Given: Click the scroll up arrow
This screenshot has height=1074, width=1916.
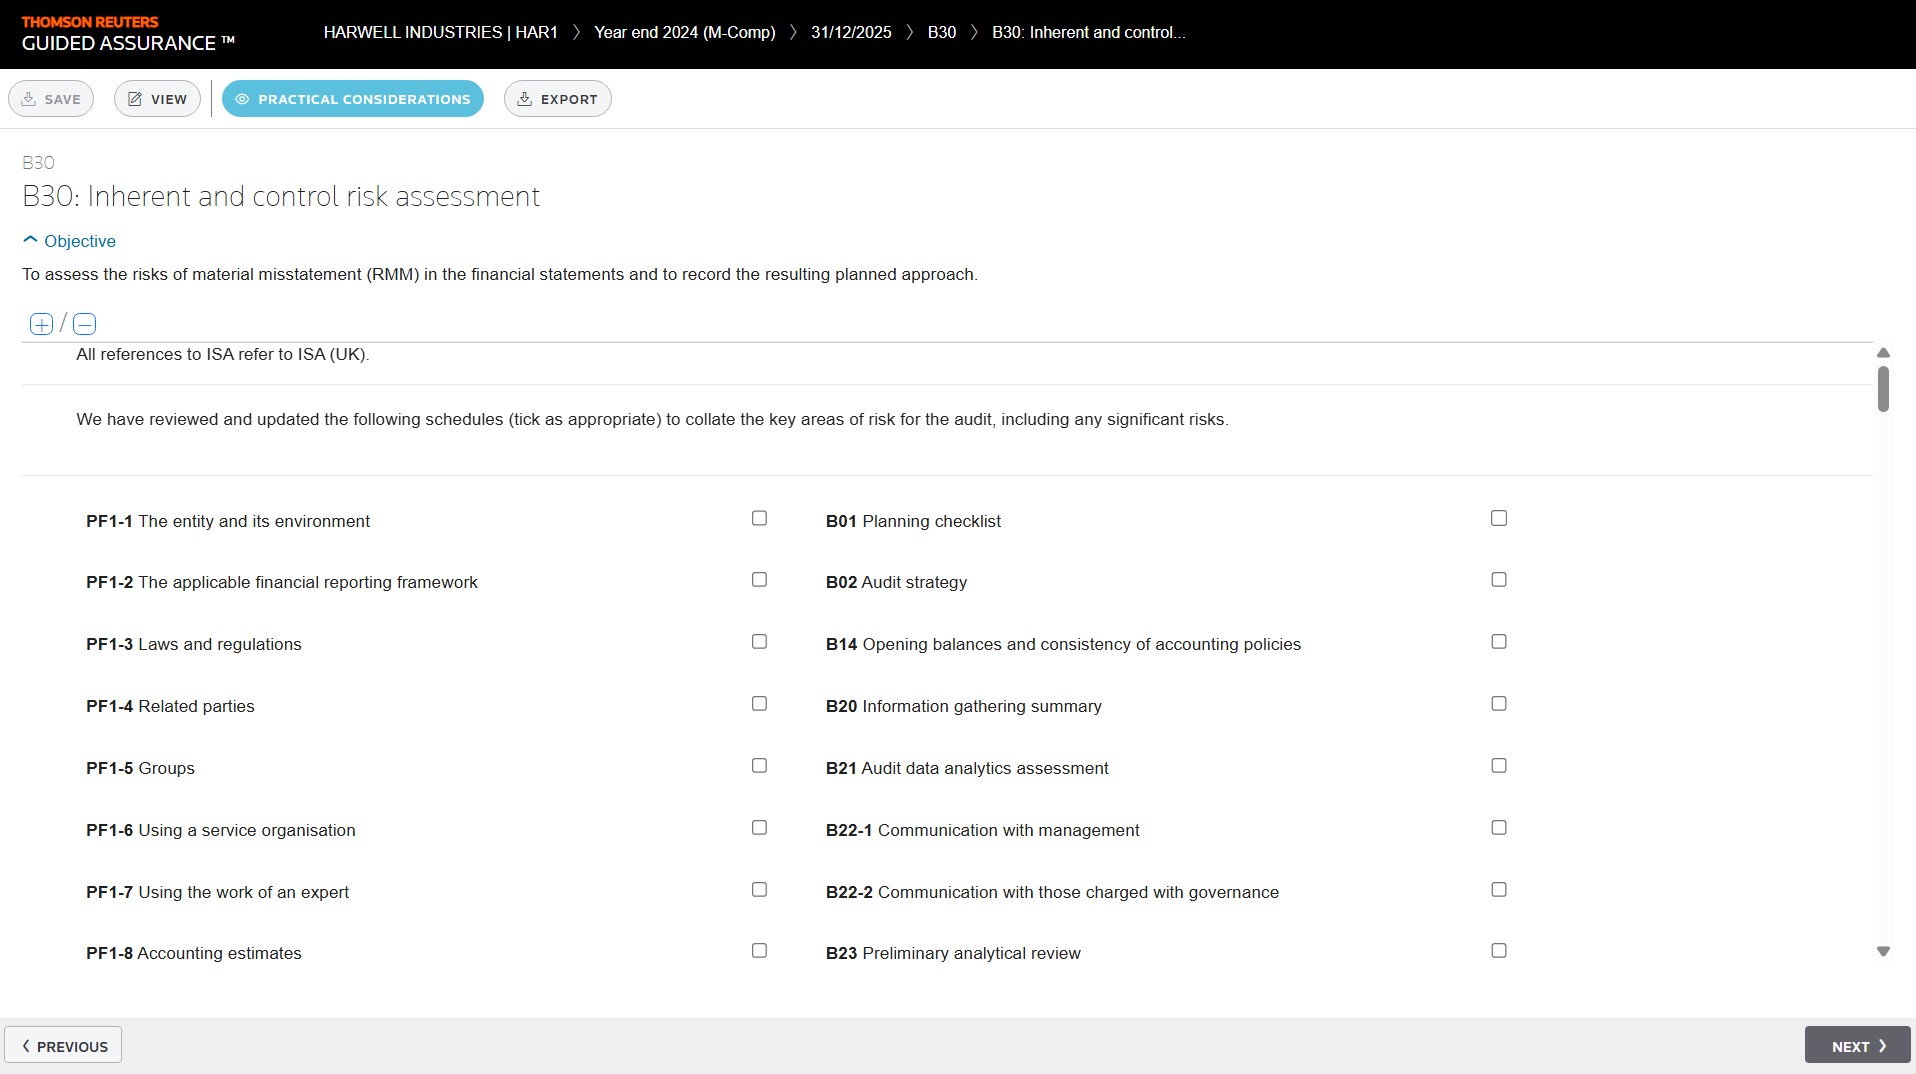Looking at the screenshot, I should pos(1883,353).
